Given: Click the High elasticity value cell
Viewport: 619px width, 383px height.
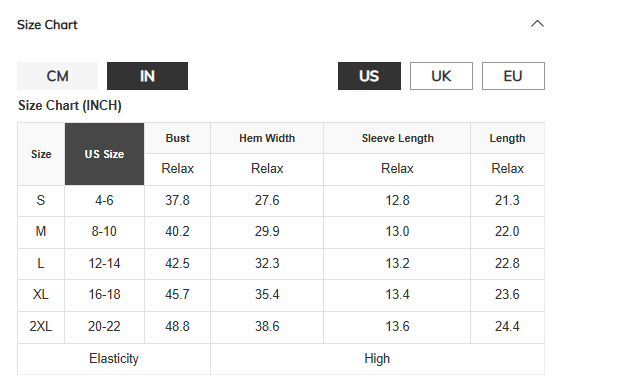Looking at the screenshot, I should point(377,359).
